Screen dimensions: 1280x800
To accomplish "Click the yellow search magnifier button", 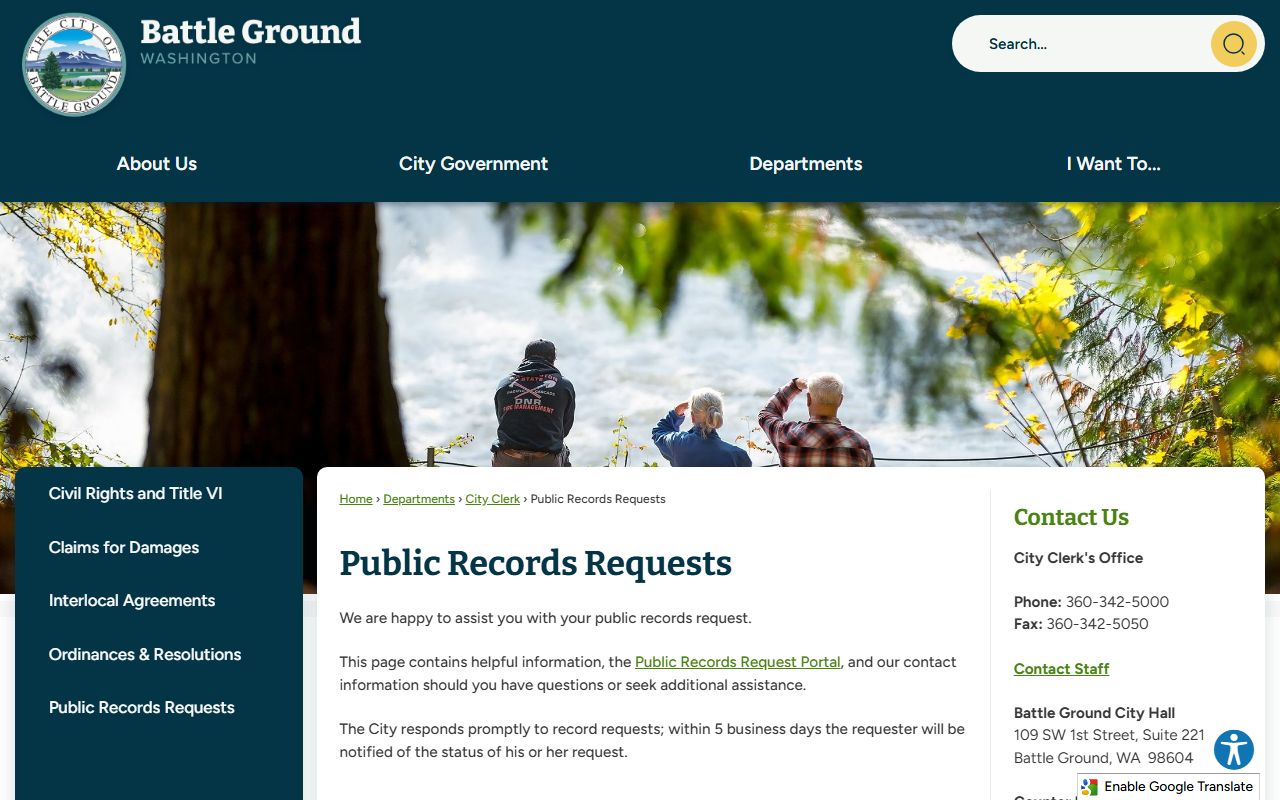I will click(x=1233, y=44).
